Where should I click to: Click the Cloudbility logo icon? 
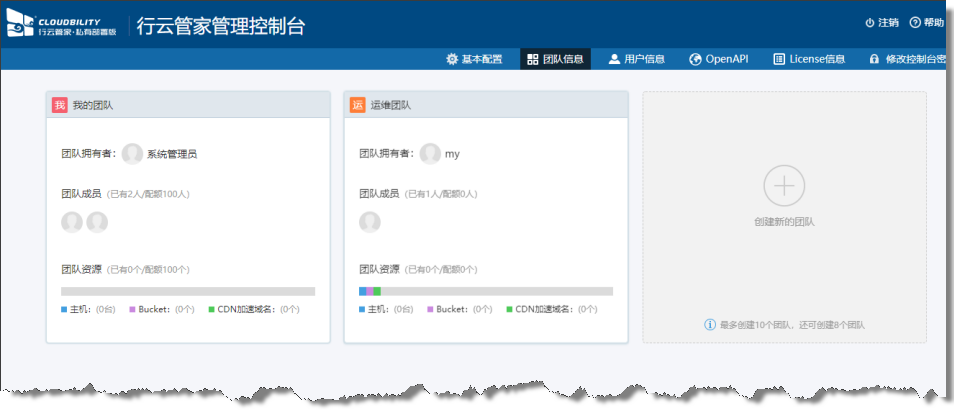click(20, 26)
